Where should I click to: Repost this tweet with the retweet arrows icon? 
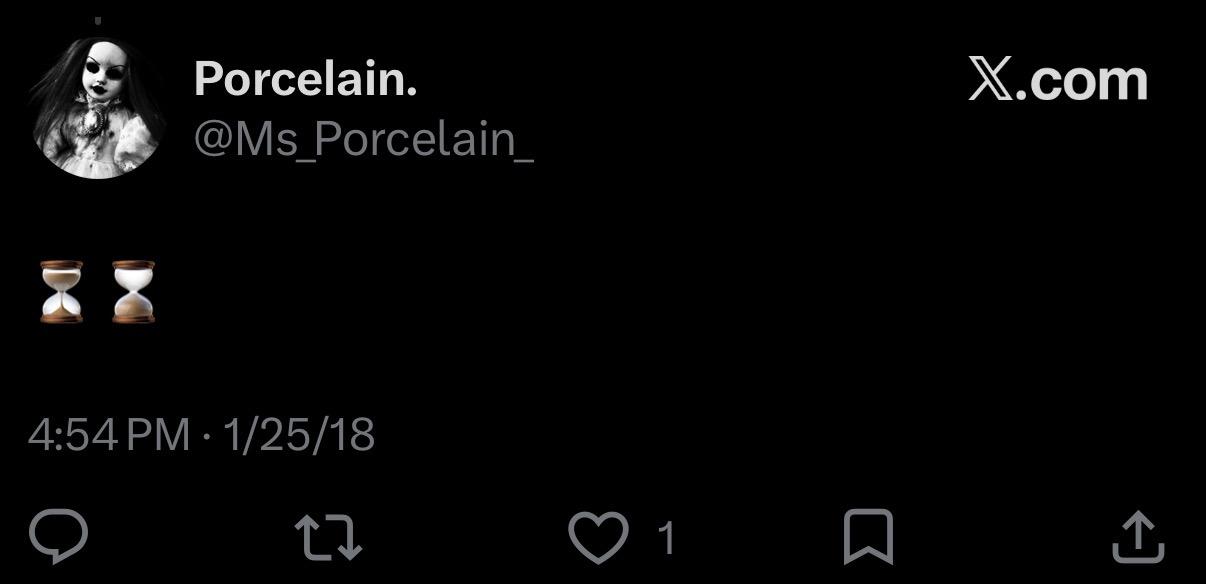[x=329, y=538]
